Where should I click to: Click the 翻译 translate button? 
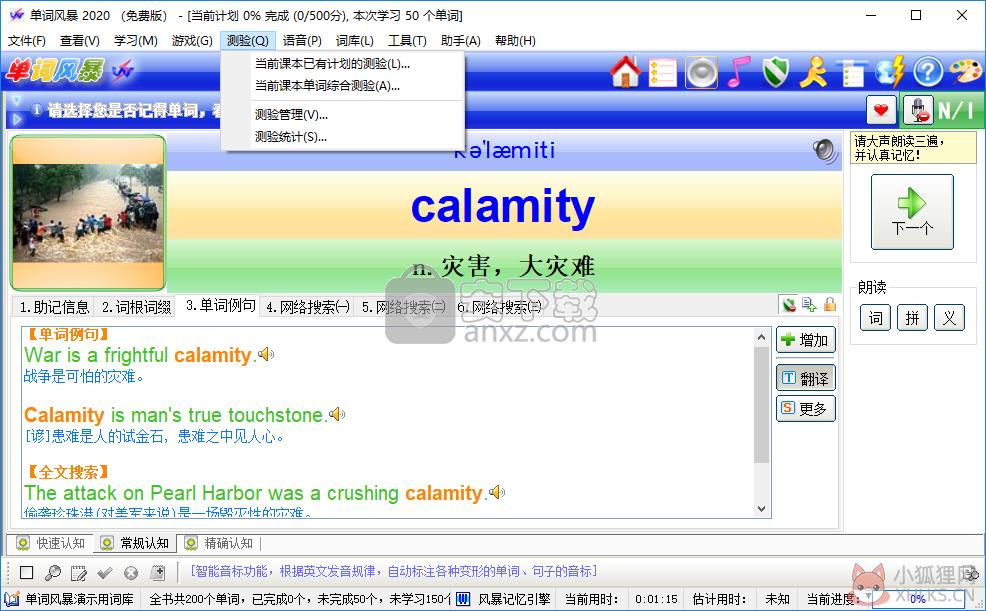coord(806,378)
